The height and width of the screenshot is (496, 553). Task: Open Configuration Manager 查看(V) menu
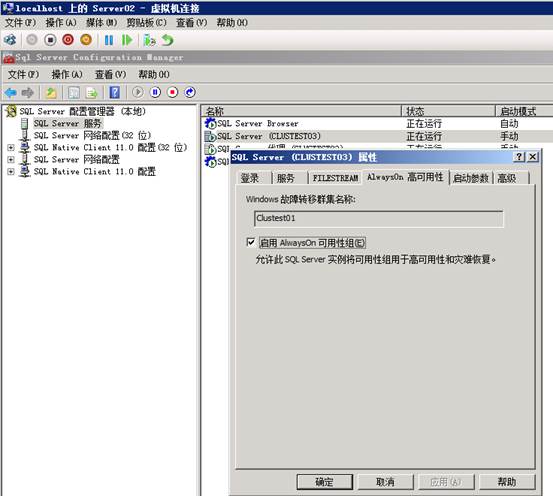(x=110, y=74)
